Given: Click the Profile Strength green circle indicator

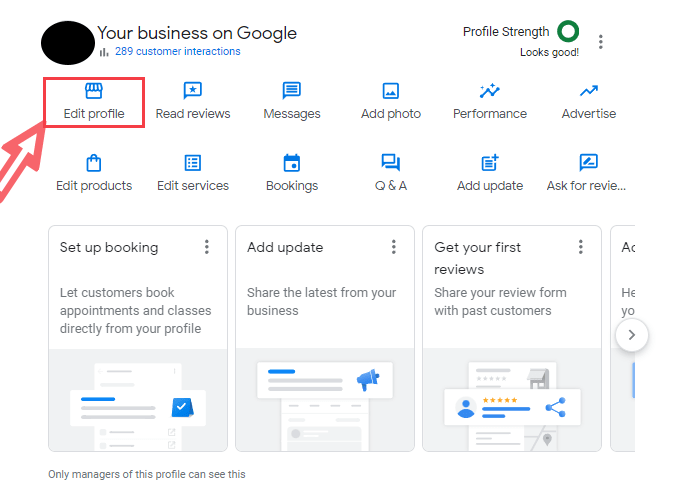Looking at the screenshot, I should [x=568, y=32].
